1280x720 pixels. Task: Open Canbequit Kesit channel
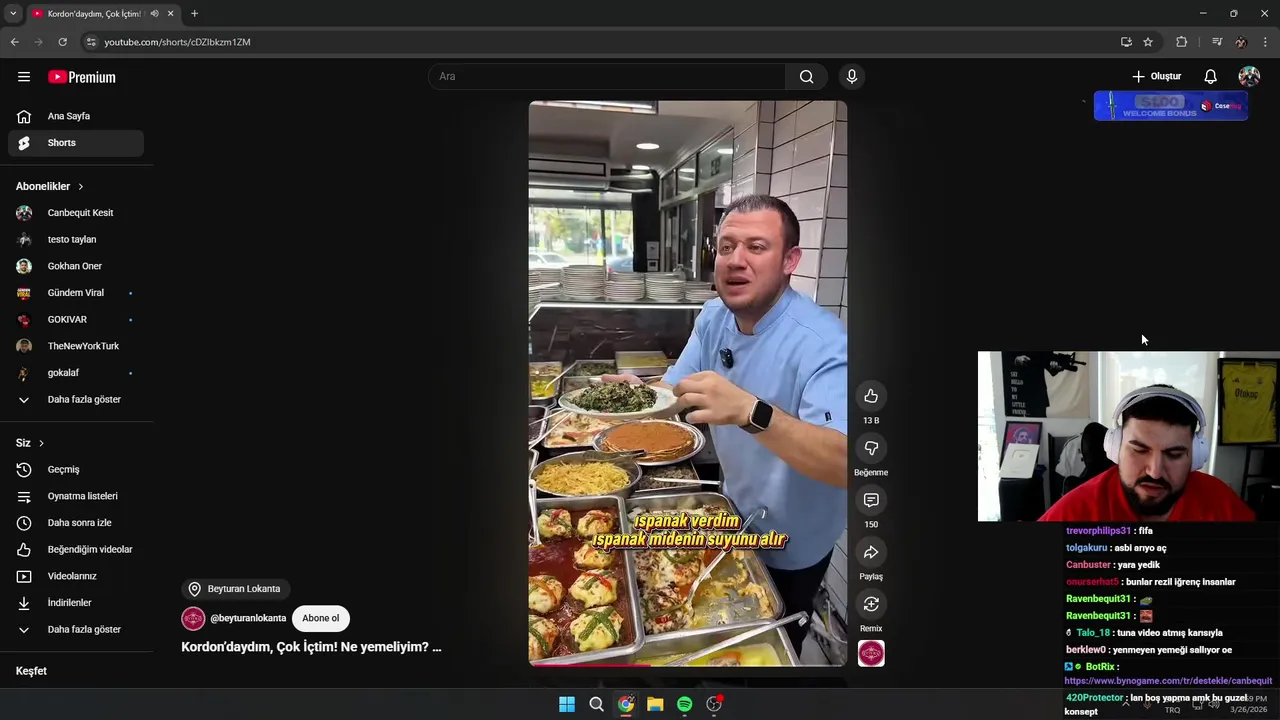click(x=76, y=213)
